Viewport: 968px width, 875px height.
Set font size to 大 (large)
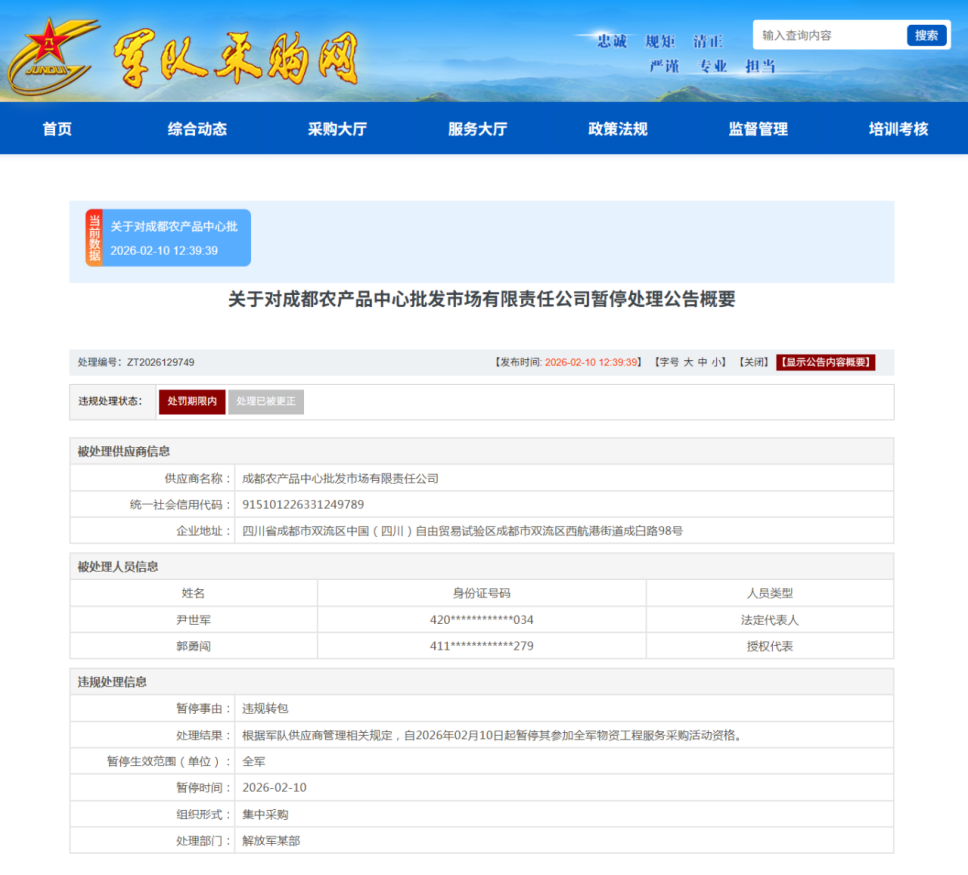click(x=688, y=362)
